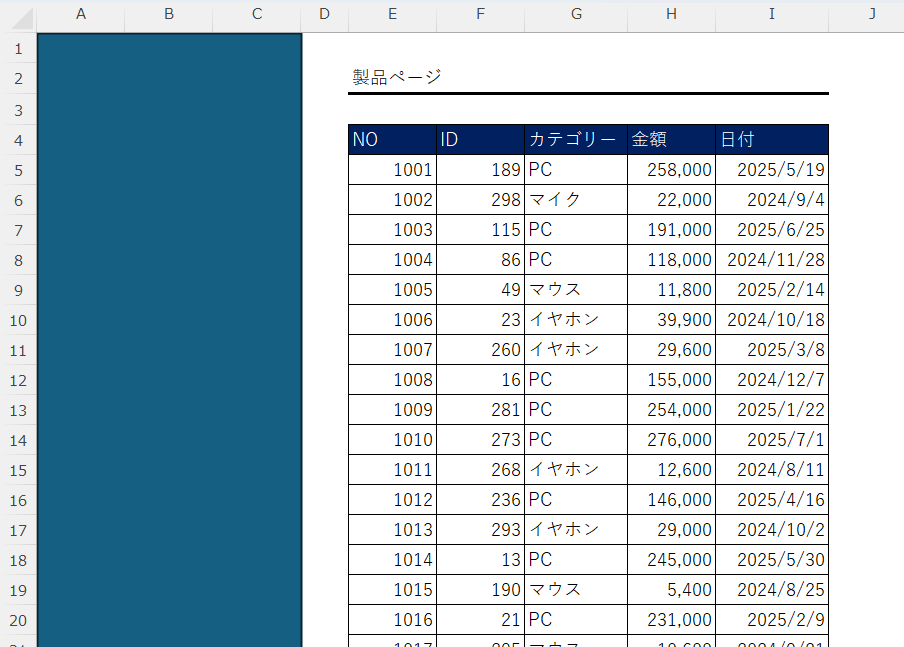
Task: Select the row 10 header
Action: (17, 320)
